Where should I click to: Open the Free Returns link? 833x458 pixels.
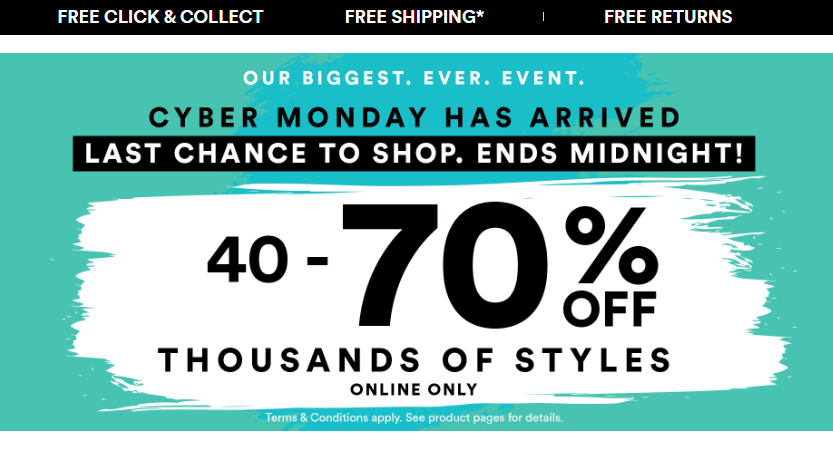[668, 17]
